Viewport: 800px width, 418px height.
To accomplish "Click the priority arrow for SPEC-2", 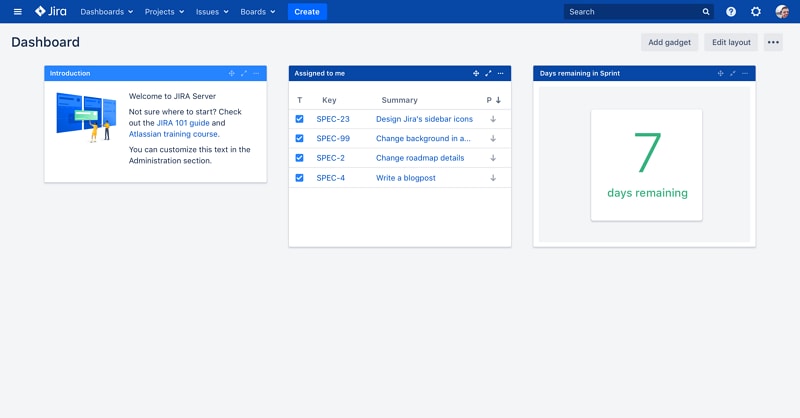I will pyautogui.click(x=493, y=158).
